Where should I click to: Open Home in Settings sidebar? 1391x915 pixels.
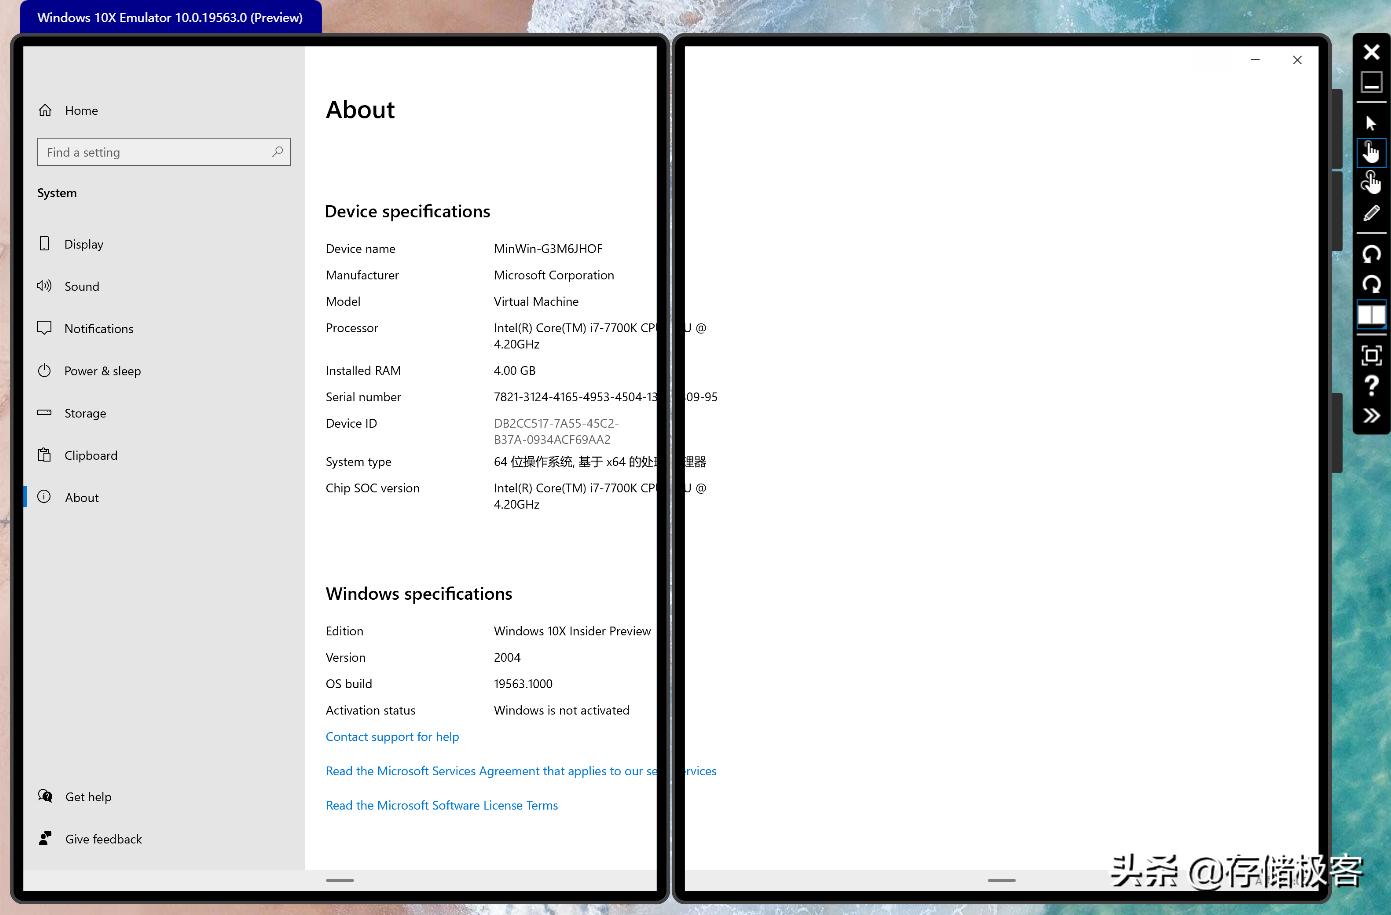tap(81, 111)
